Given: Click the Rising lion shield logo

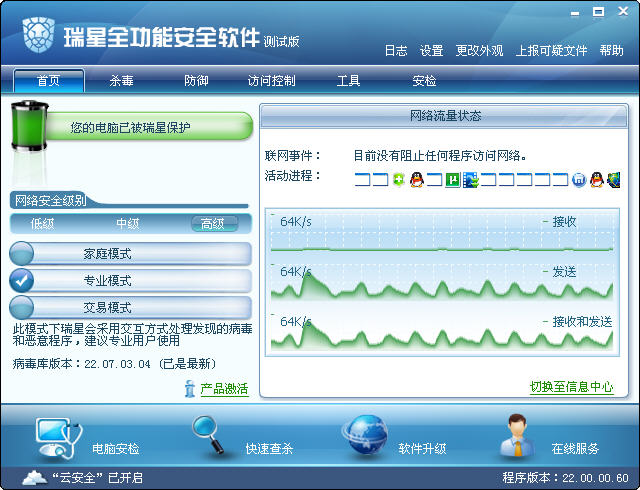Looking at the screenshot, I should pyautogui.click(x=39, y=35).
